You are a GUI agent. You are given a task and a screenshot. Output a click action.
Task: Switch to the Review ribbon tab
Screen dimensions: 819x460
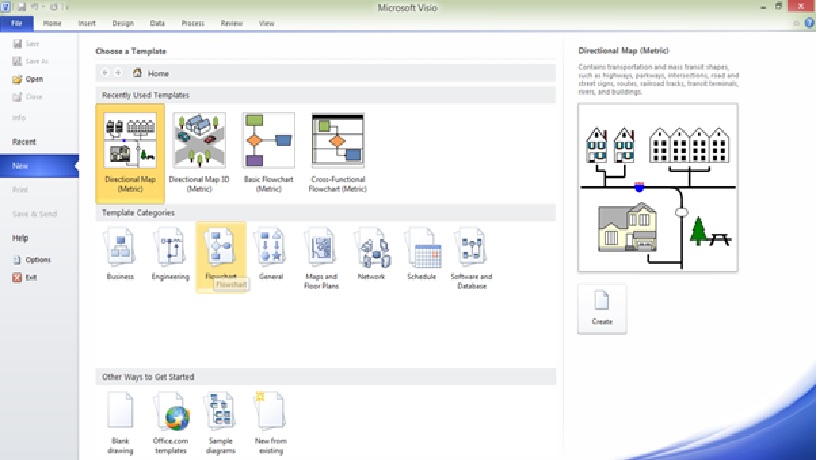click(x=231, y=23)
